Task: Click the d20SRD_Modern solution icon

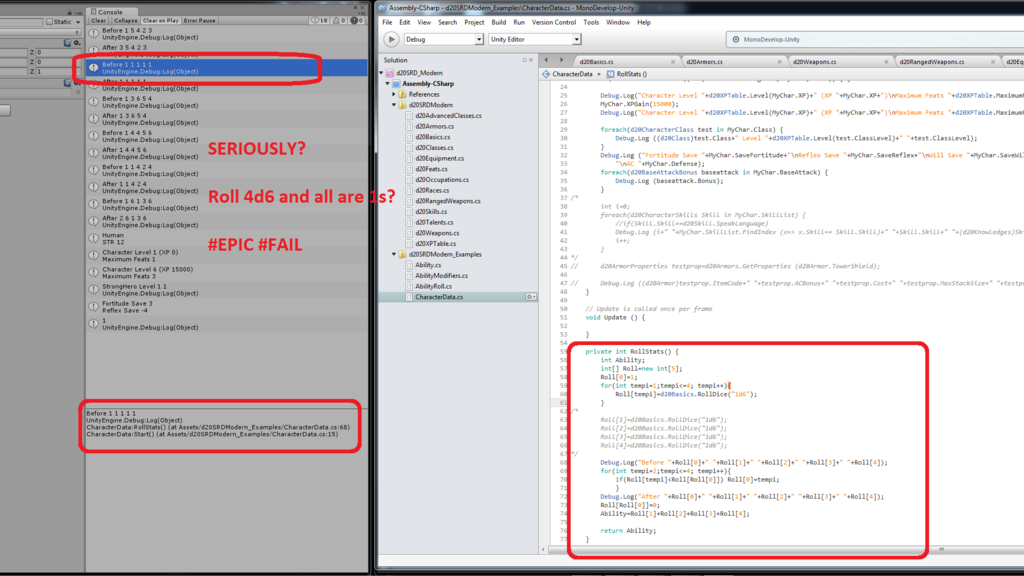Action: click(390, 73)
